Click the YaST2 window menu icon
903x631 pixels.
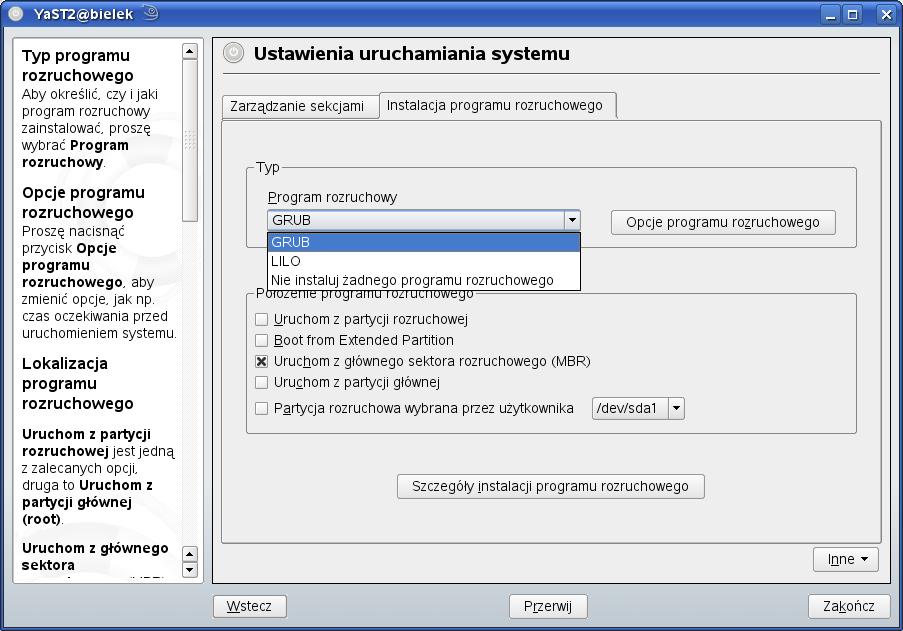[x=16, y=13]
